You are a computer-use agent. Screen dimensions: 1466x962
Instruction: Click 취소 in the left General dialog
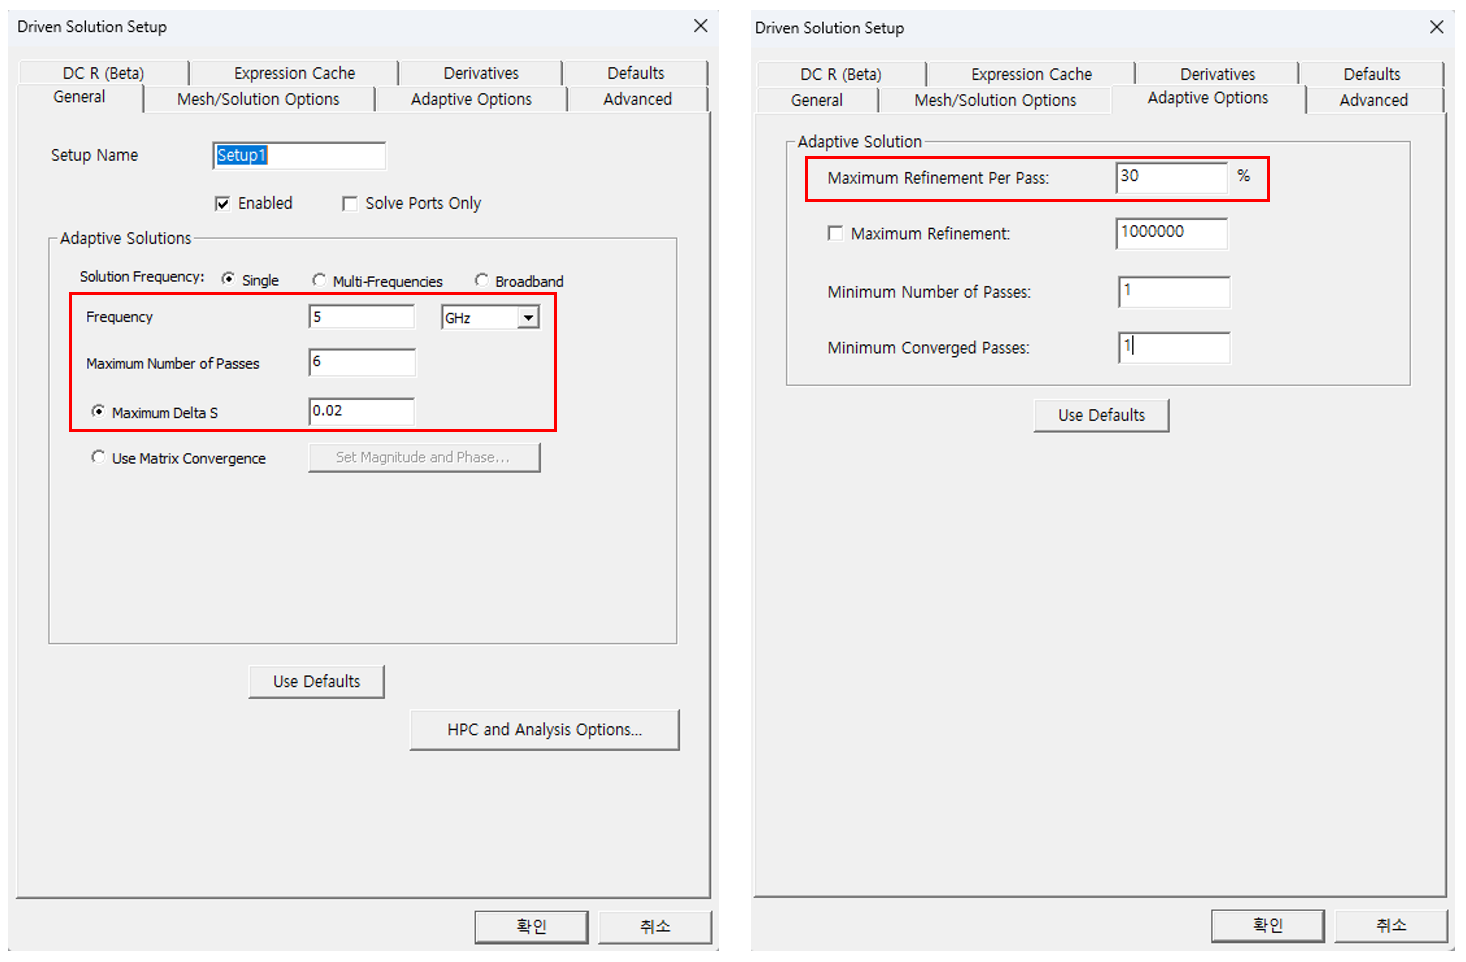coord(655,927)
